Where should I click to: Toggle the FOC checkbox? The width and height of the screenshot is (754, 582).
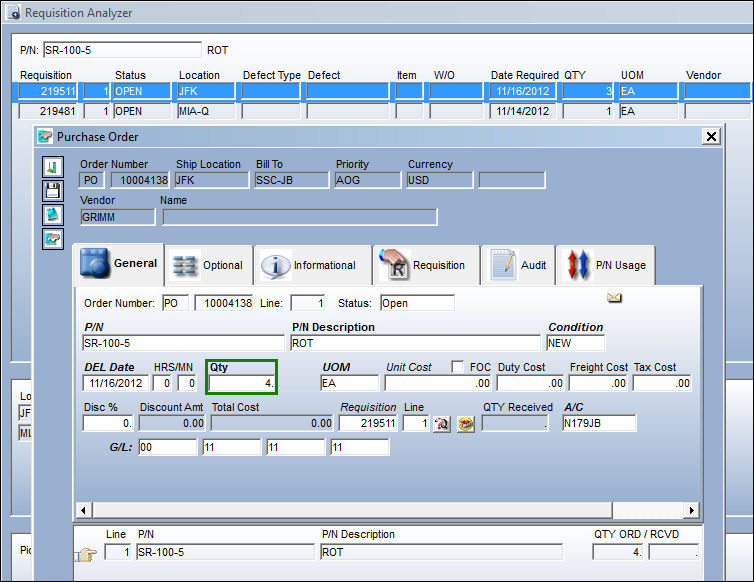(x=458, y=367)
